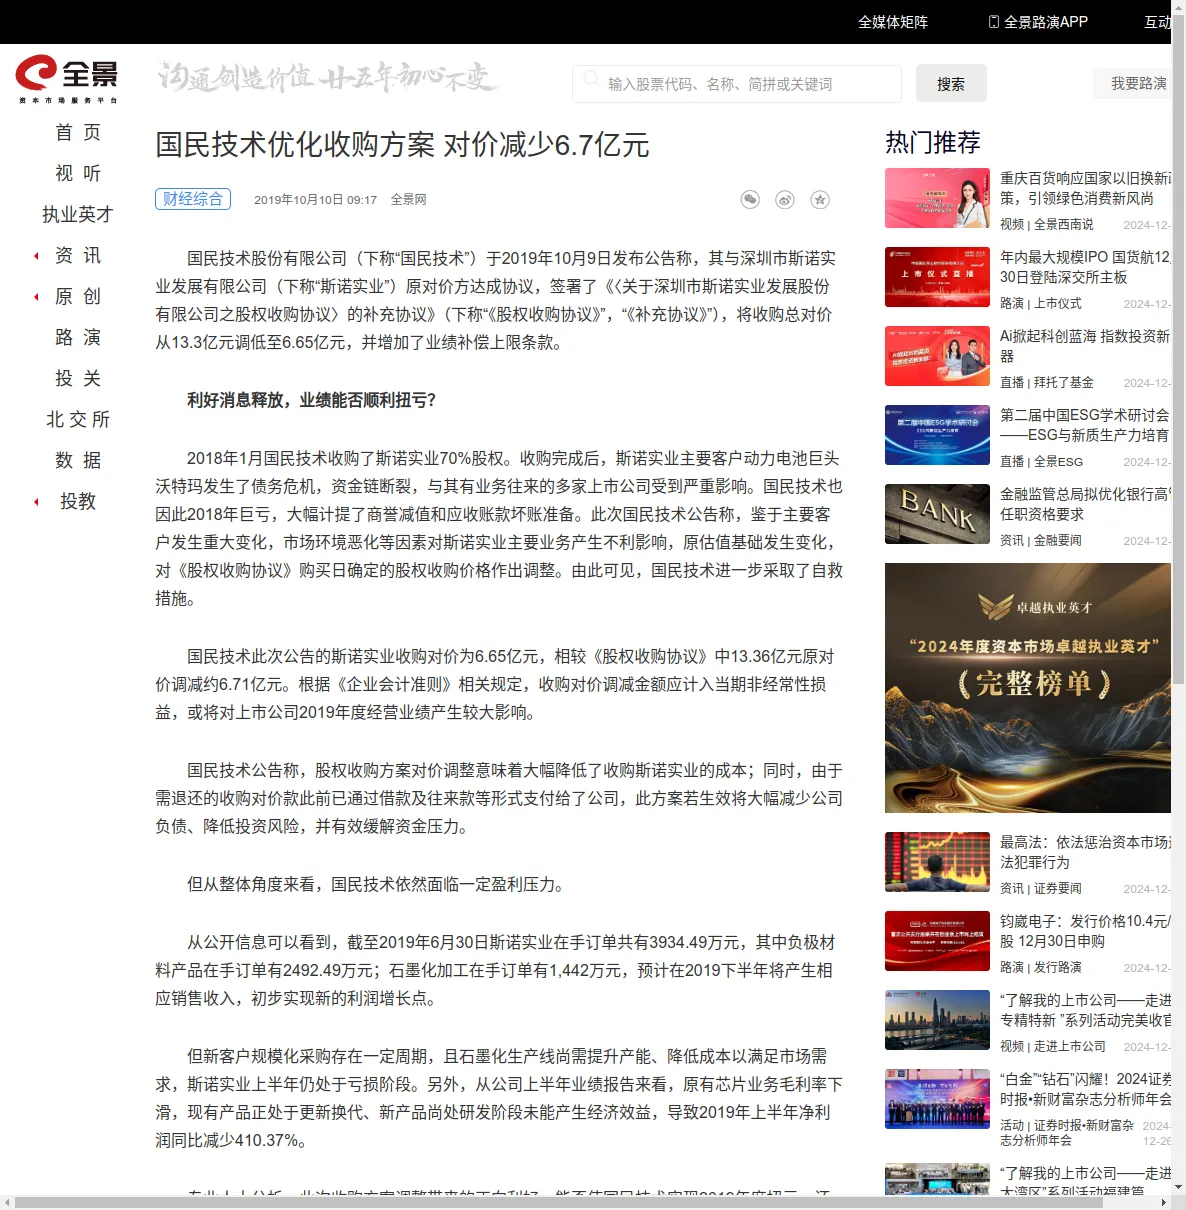Click scrollbar down arrow at bottom right

[1178, 1188]
